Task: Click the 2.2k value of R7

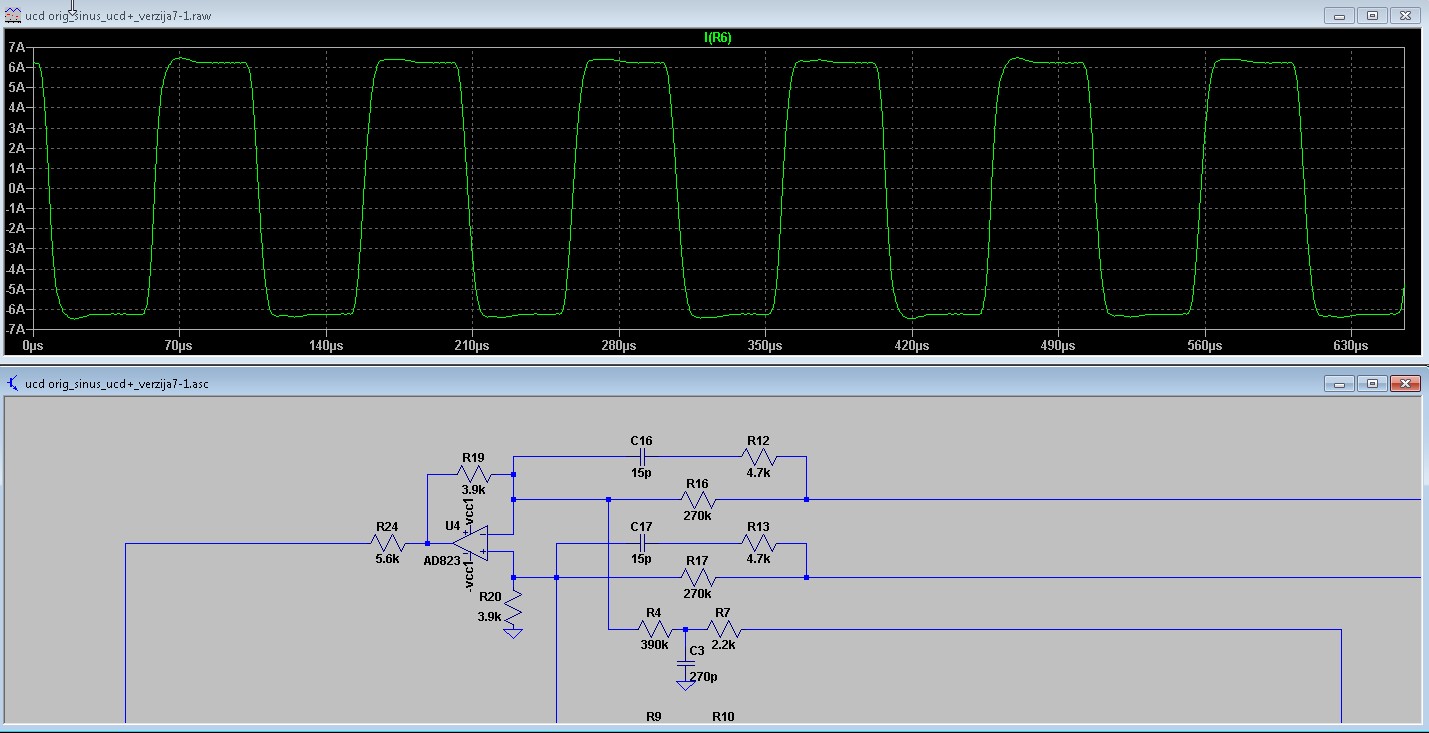Action: 723,645
